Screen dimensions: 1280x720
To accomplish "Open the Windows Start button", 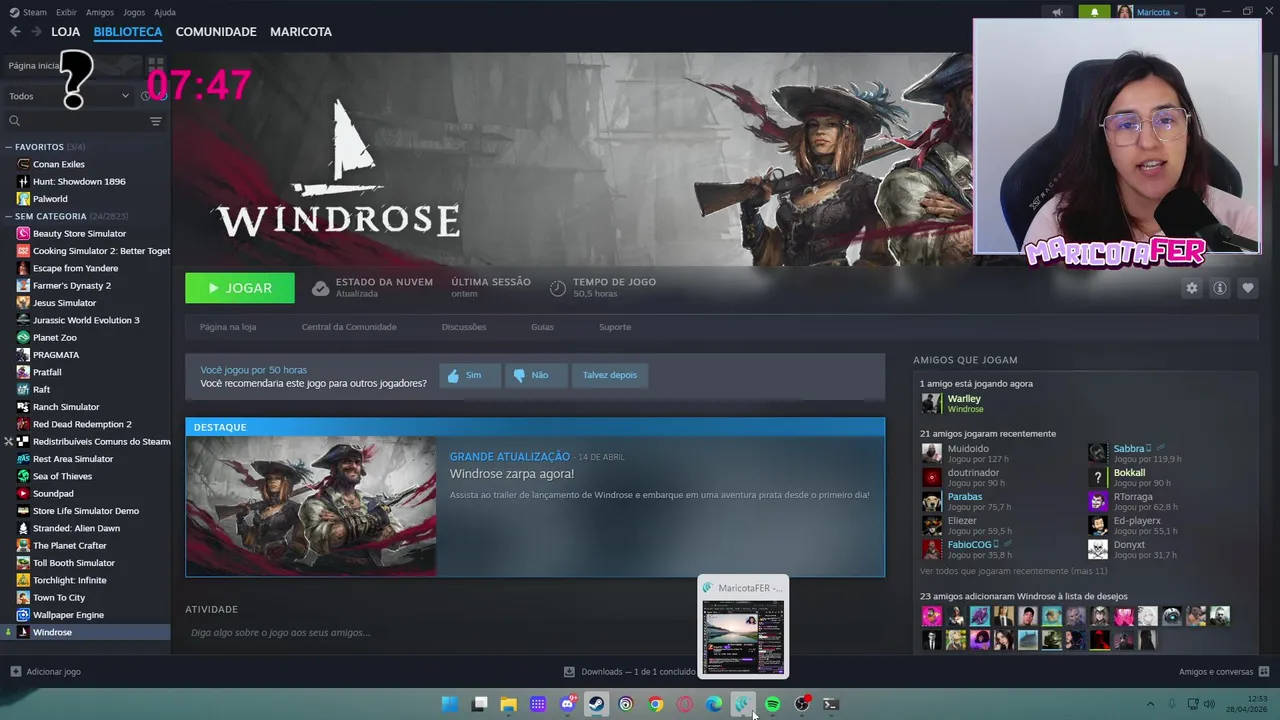I will click(x=450, y=704).
